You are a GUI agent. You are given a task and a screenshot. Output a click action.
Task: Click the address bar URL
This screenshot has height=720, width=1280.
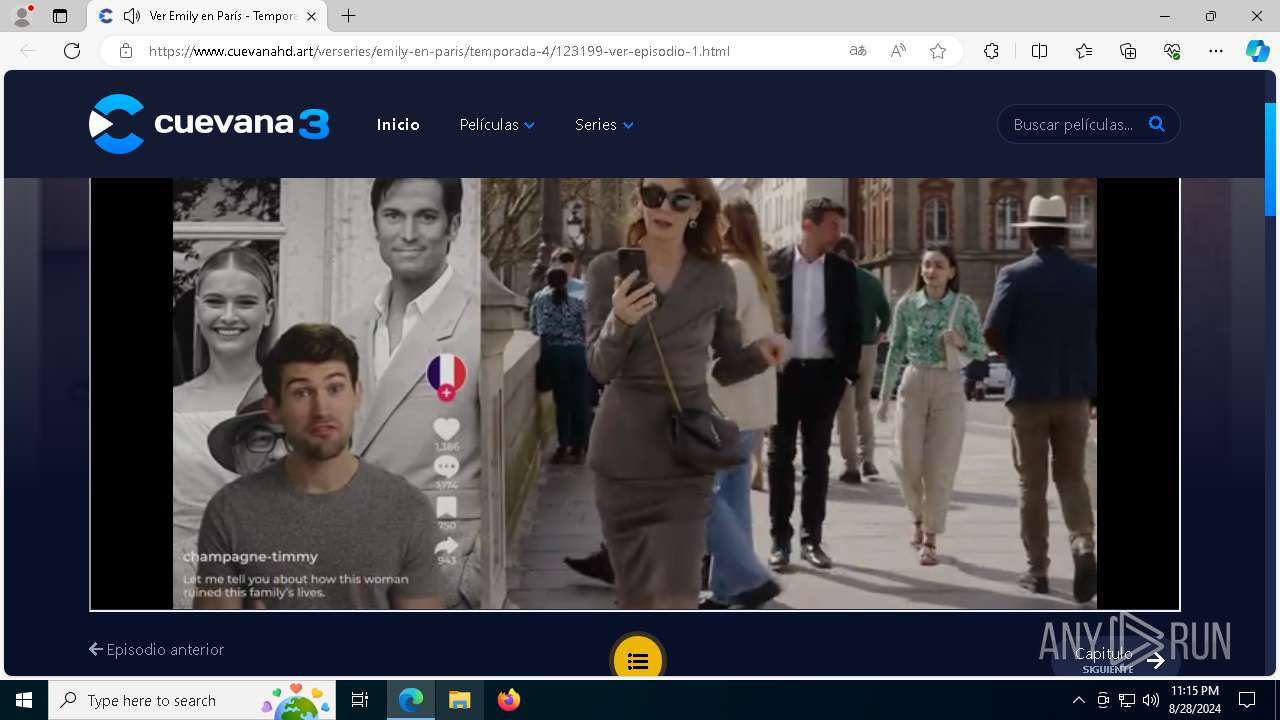[x=440, y=51]
